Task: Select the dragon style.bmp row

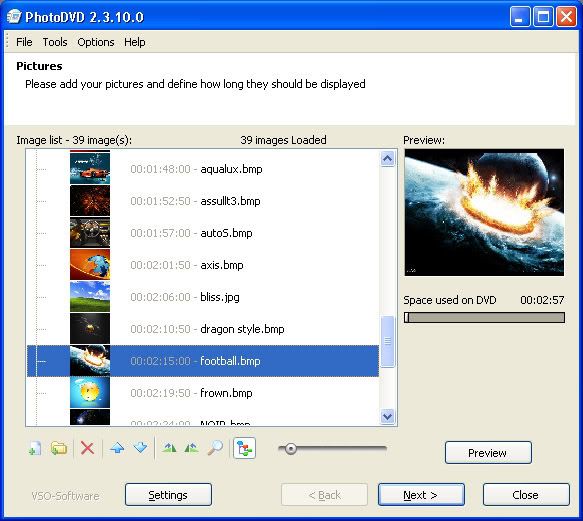Action: tap(203, 329)
